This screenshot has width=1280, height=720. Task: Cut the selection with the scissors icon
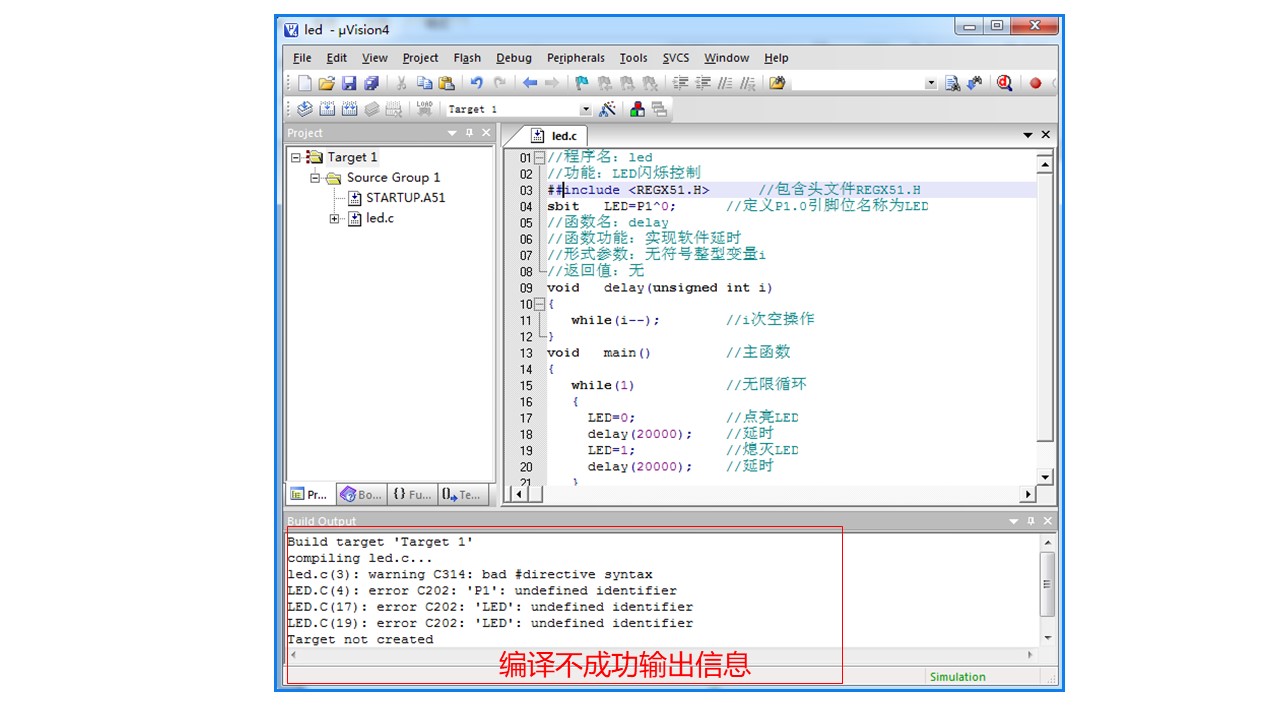(402, 84)
